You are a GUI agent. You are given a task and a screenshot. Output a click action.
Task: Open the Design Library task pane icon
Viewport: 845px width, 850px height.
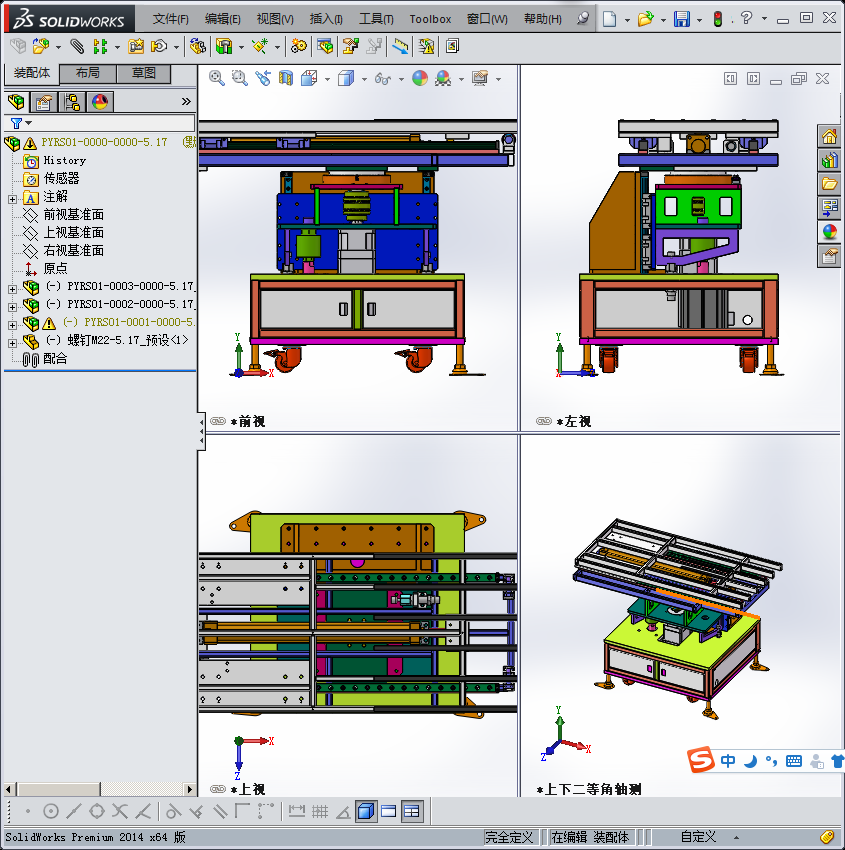[829, 160]
